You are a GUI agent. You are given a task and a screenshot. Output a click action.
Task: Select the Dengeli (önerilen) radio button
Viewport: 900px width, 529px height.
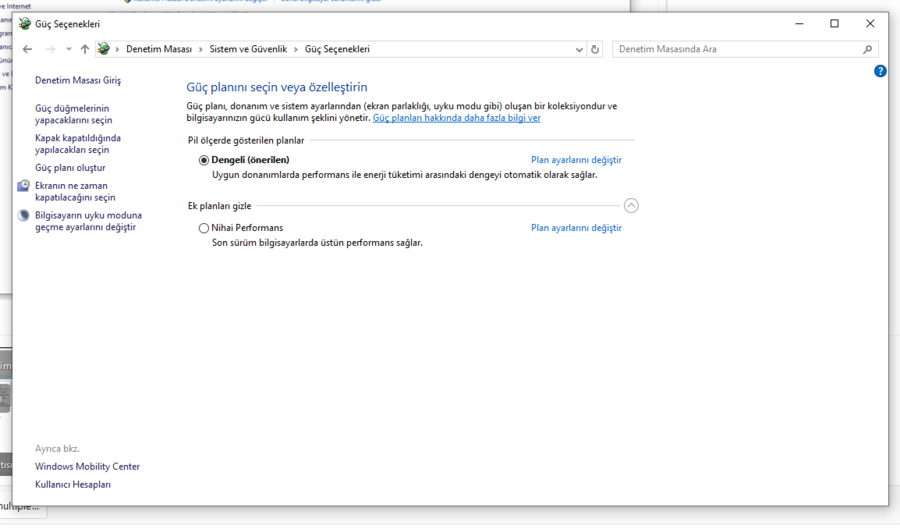pyautogui.click(x=204, y=160)
